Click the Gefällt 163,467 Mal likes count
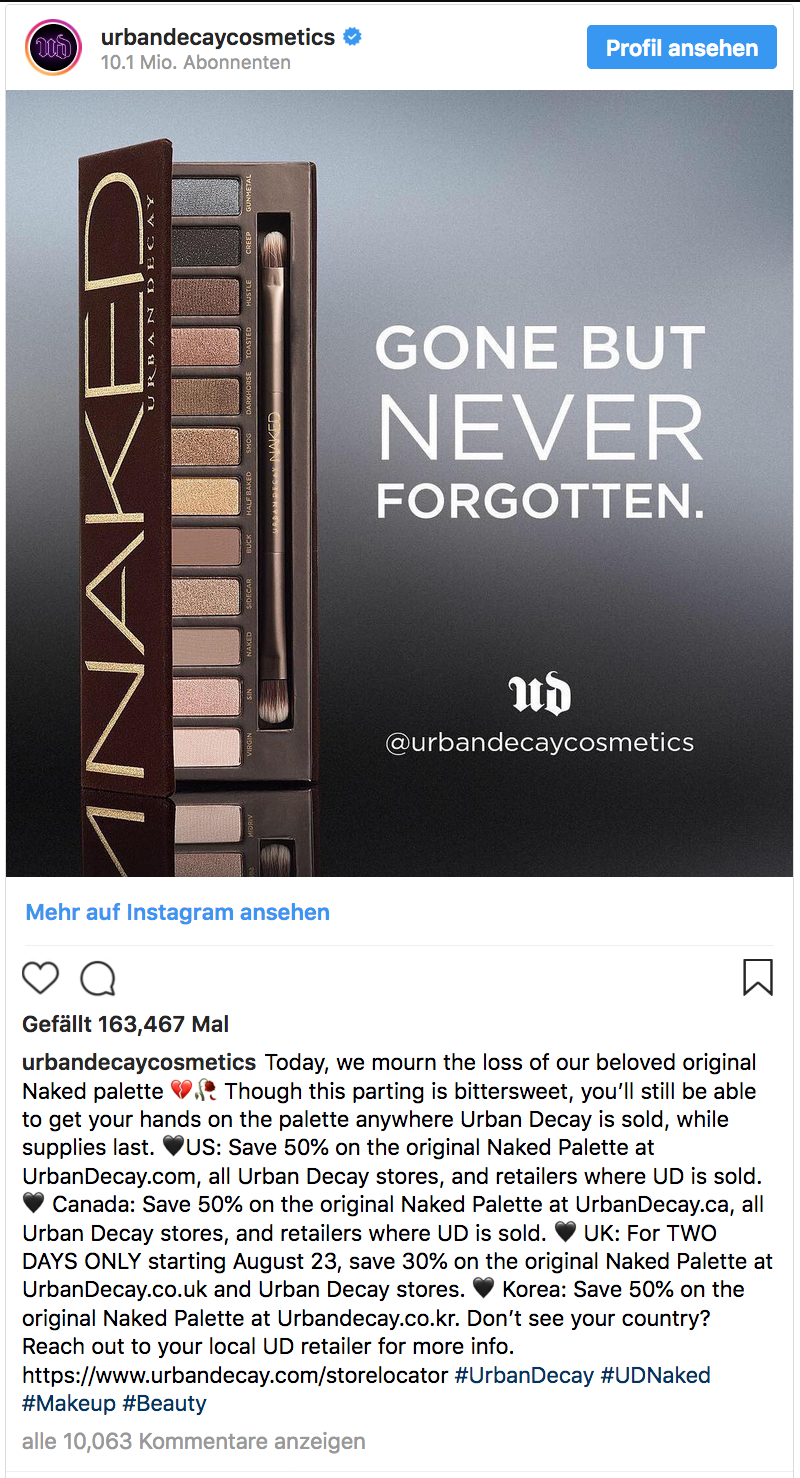 coord(126,1024)
